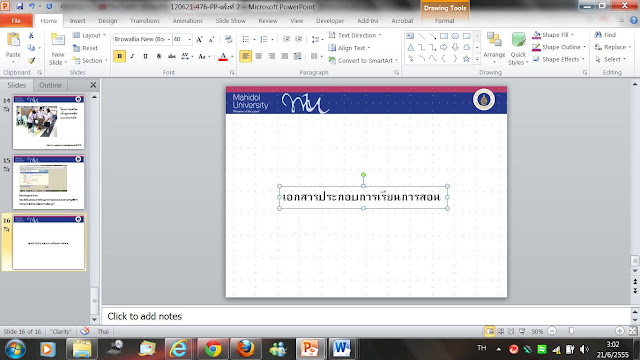Select the rectangle shape in Shapes gallery
Image resolution: width=640 pixels, height=360 pixels.
point(444,36)
